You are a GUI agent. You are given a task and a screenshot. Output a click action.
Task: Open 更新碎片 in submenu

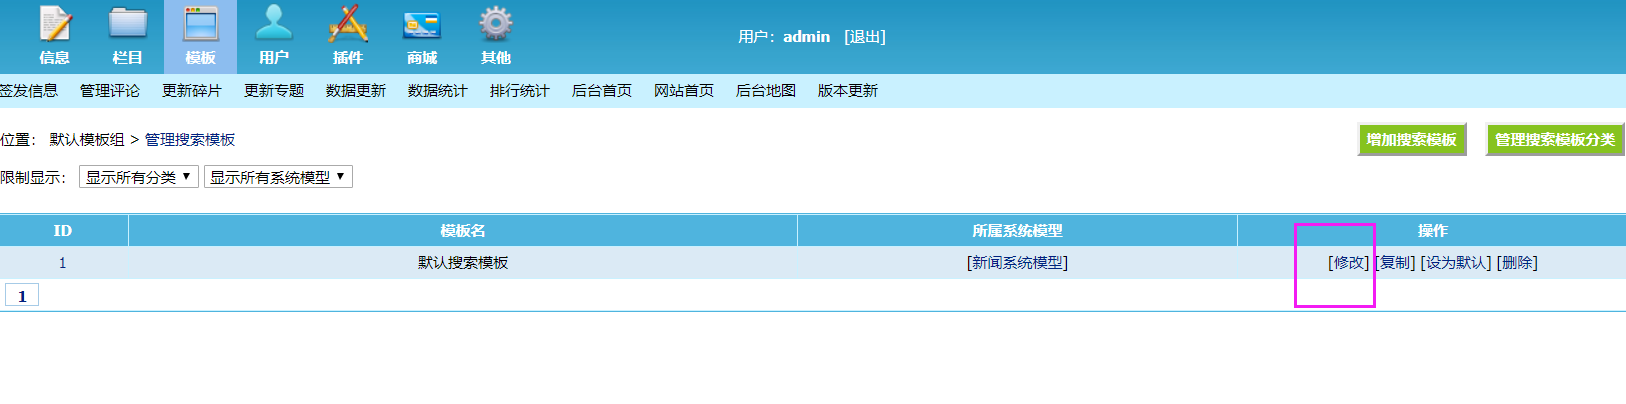click(192, 91)
